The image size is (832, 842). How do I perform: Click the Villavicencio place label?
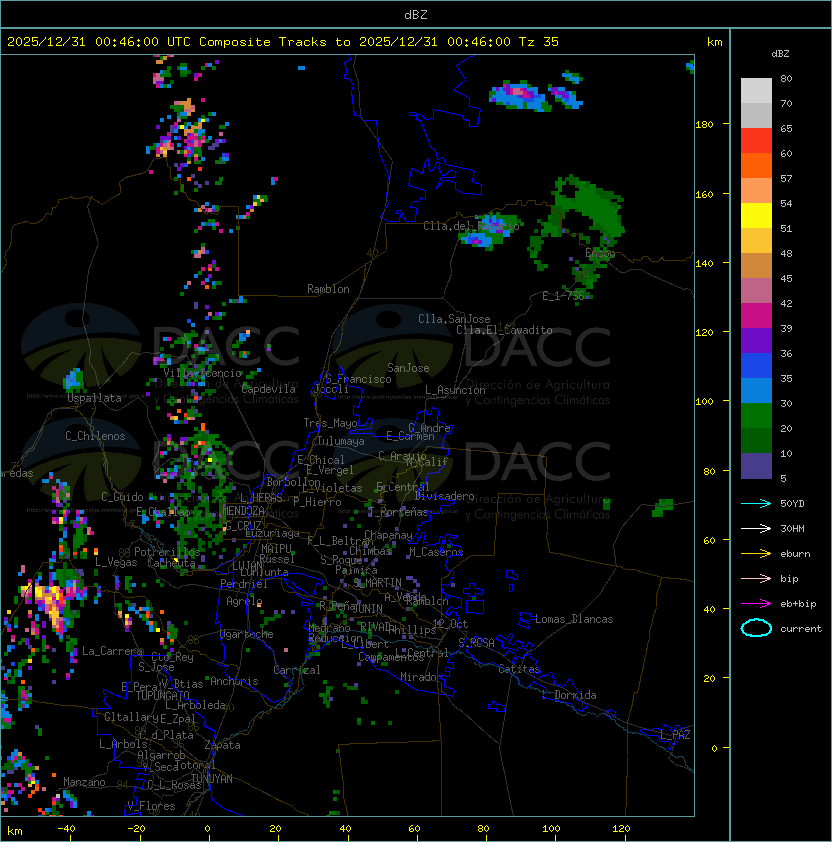pos(202,373)
